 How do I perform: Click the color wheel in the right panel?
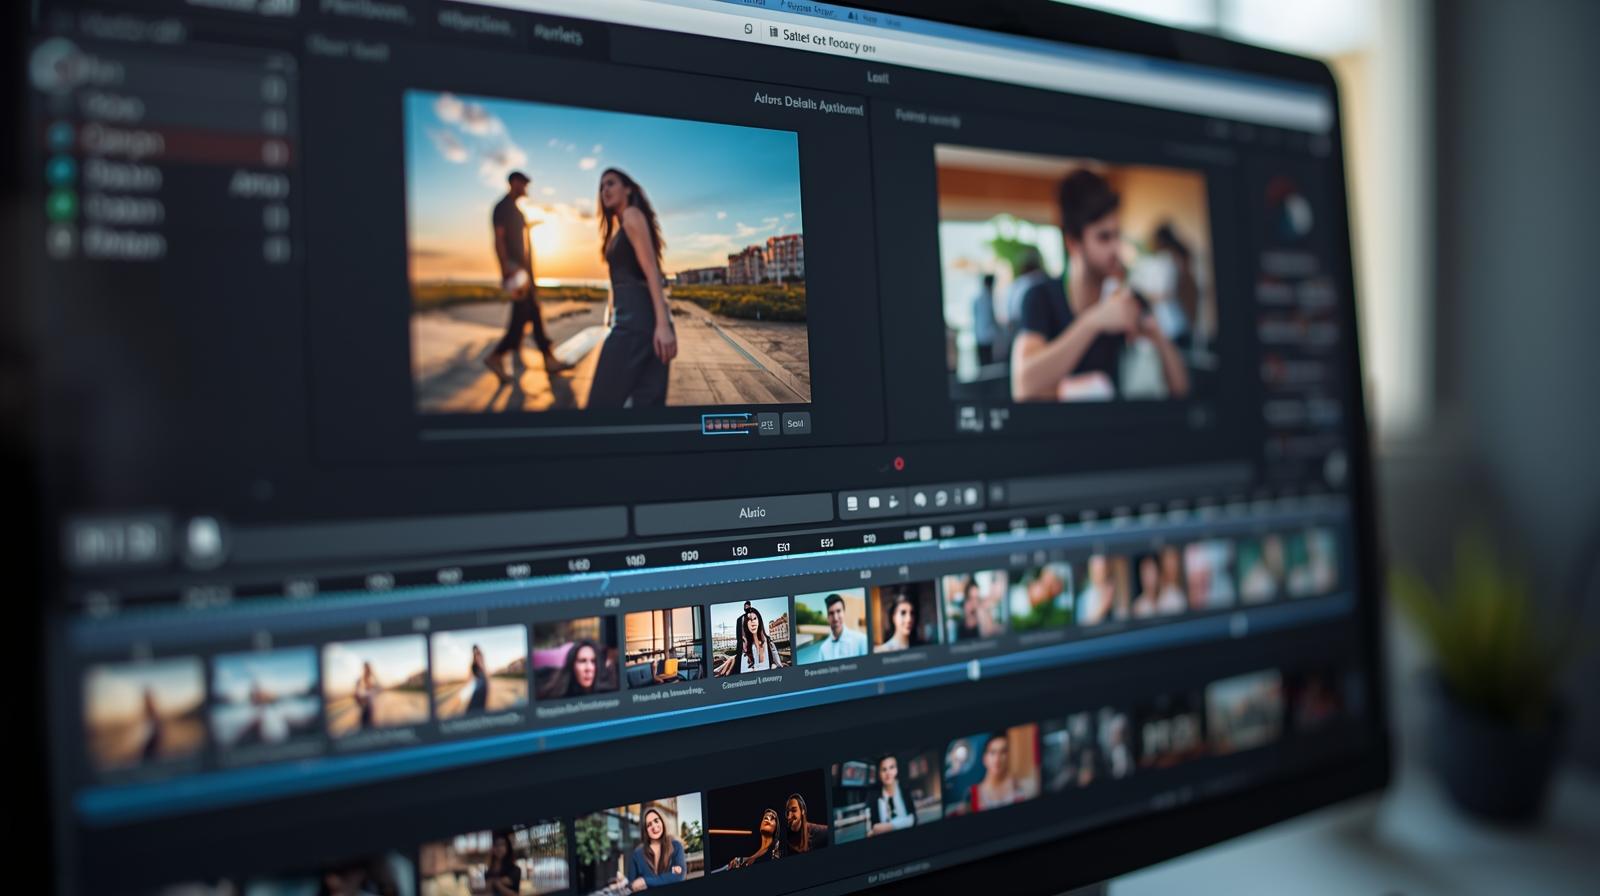click(1288, 208)
